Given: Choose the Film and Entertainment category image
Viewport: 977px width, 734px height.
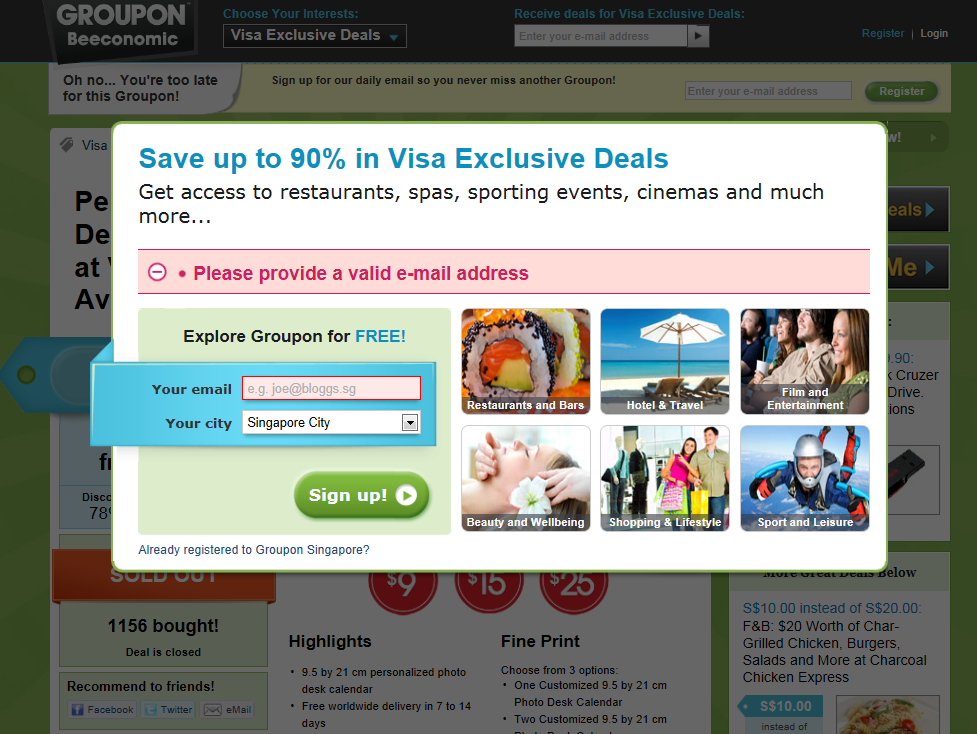Looking at the screenshot, I should 804,361.
